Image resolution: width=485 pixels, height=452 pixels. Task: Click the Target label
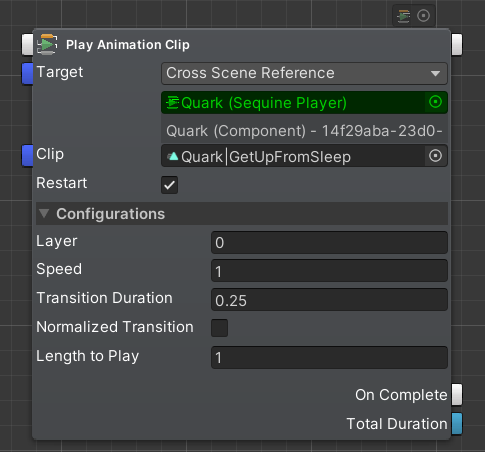(x=60, y=72)
